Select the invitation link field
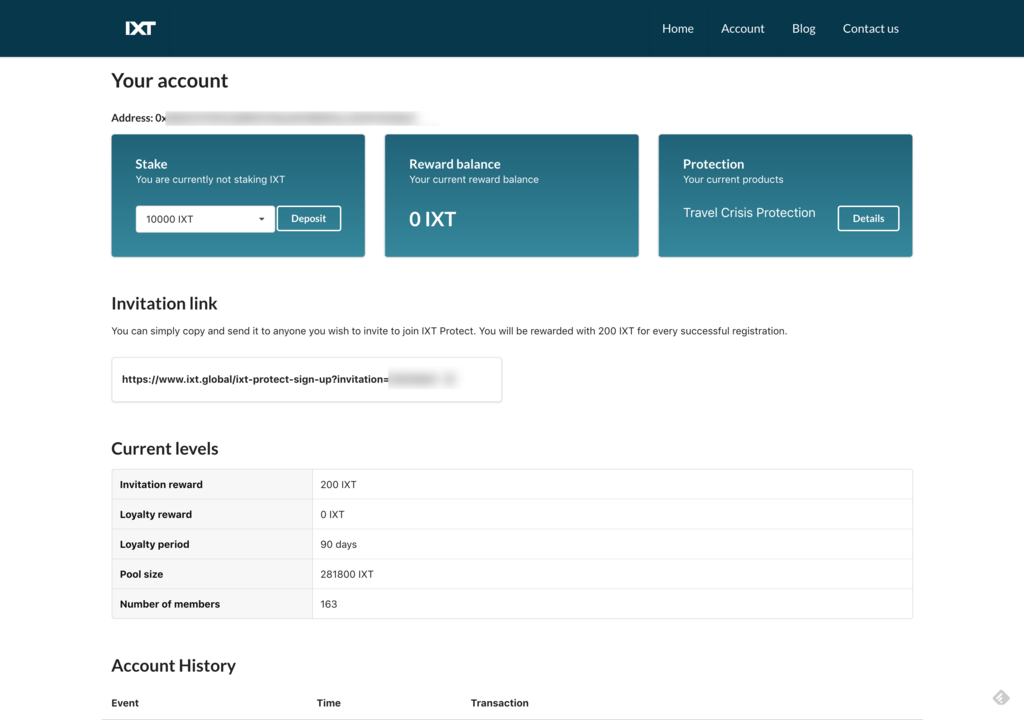 click(x=306, y=380)
